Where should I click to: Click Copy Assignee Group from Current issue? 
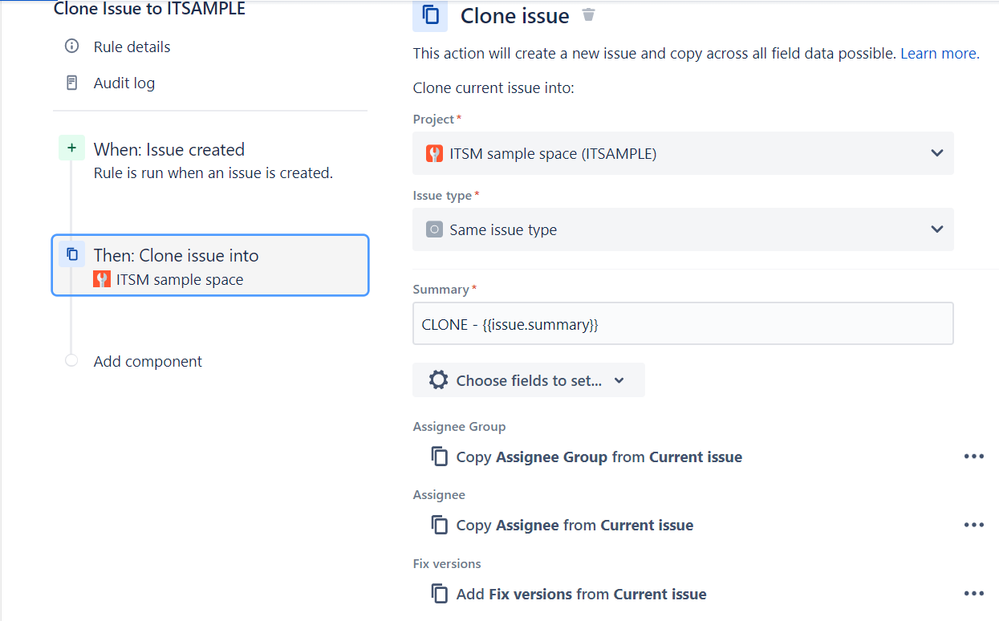tap(599, 457)
